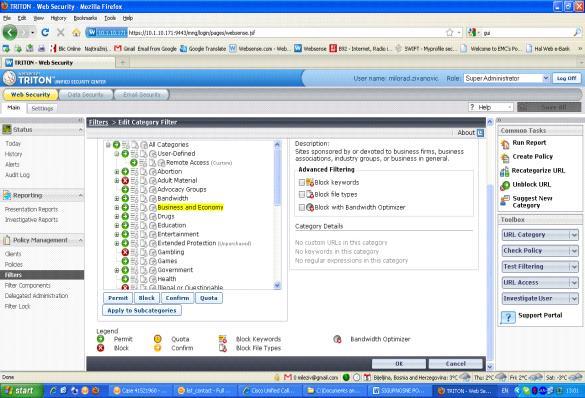Expand the Adult Material category node
This screenshot has width=585, height=398.
click(117, 181)
